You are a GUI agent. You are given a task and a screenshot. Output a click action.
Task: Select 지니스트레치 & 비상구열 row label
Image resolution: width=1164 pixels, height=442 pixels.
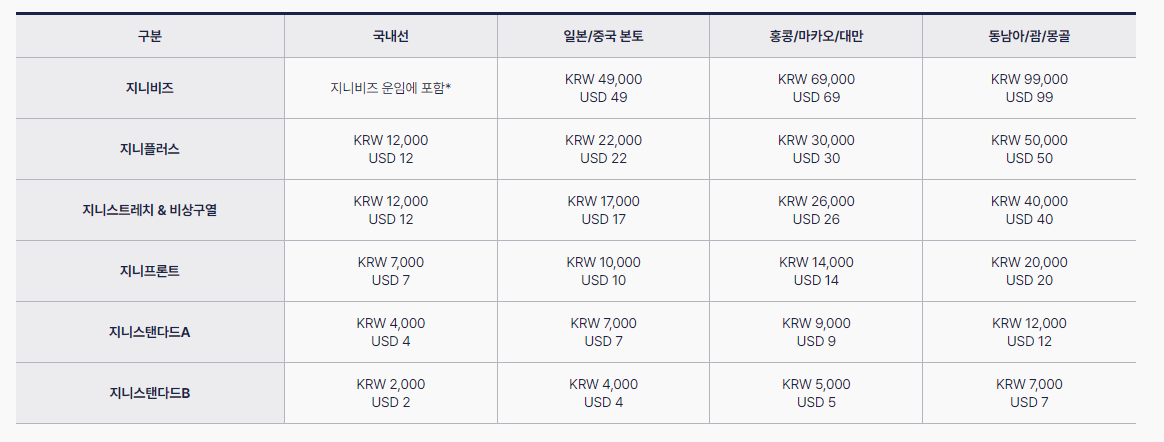point(150,209)
